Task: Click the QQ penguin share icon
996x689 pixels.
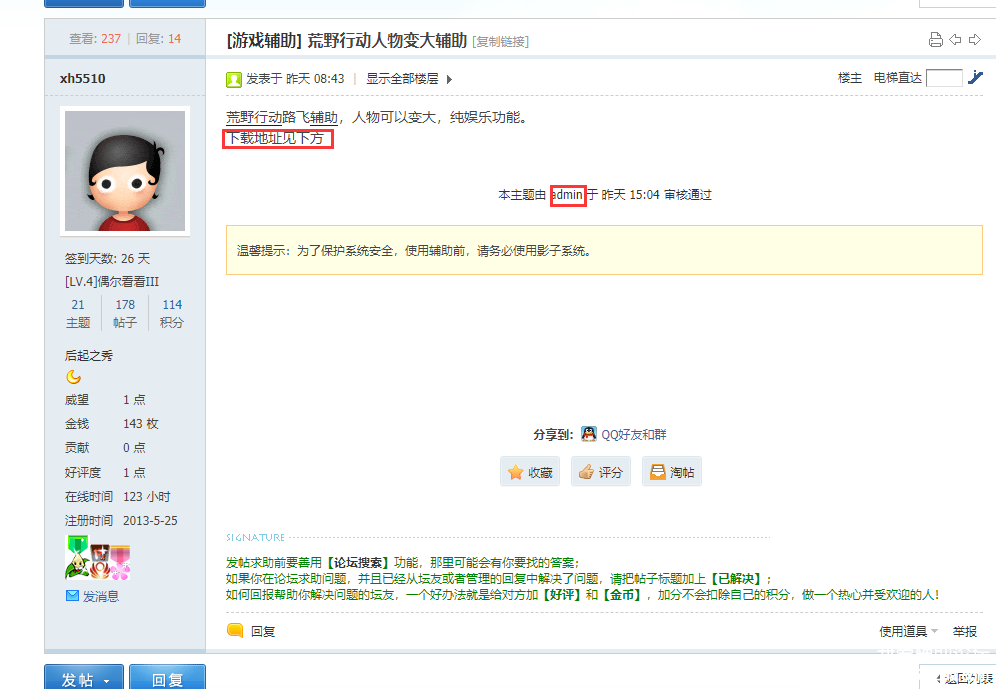Action: pos(589,434)
